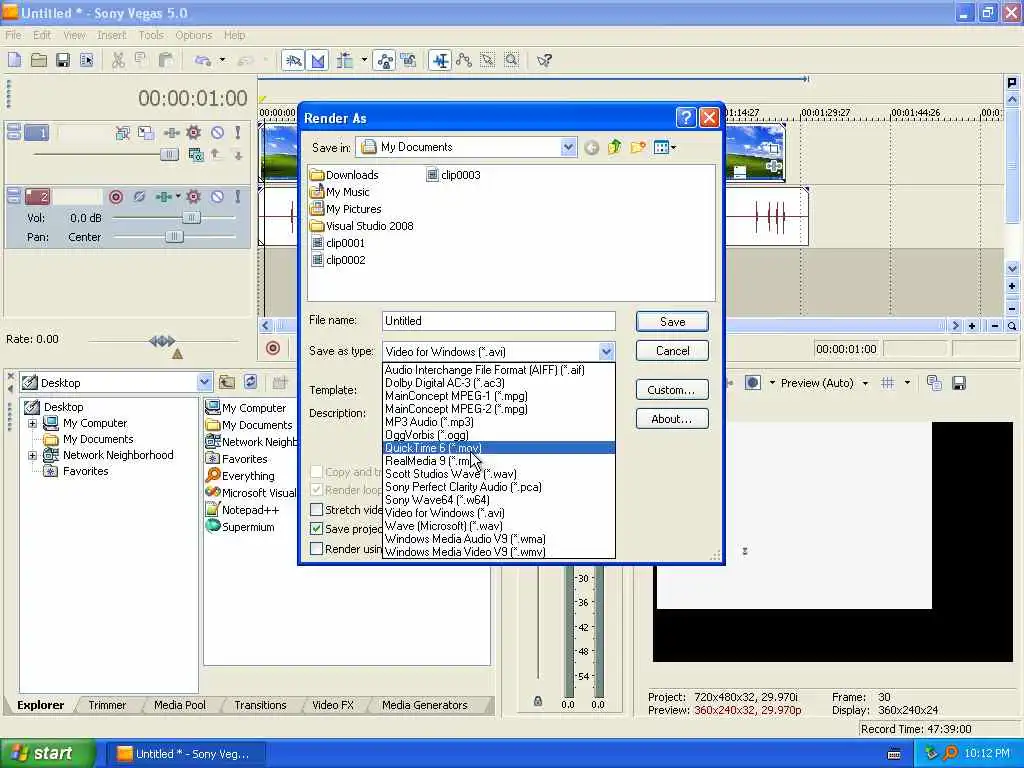Open the Media Generators tab
This screenshot has height=768, width=1024.
coord(424,705)
